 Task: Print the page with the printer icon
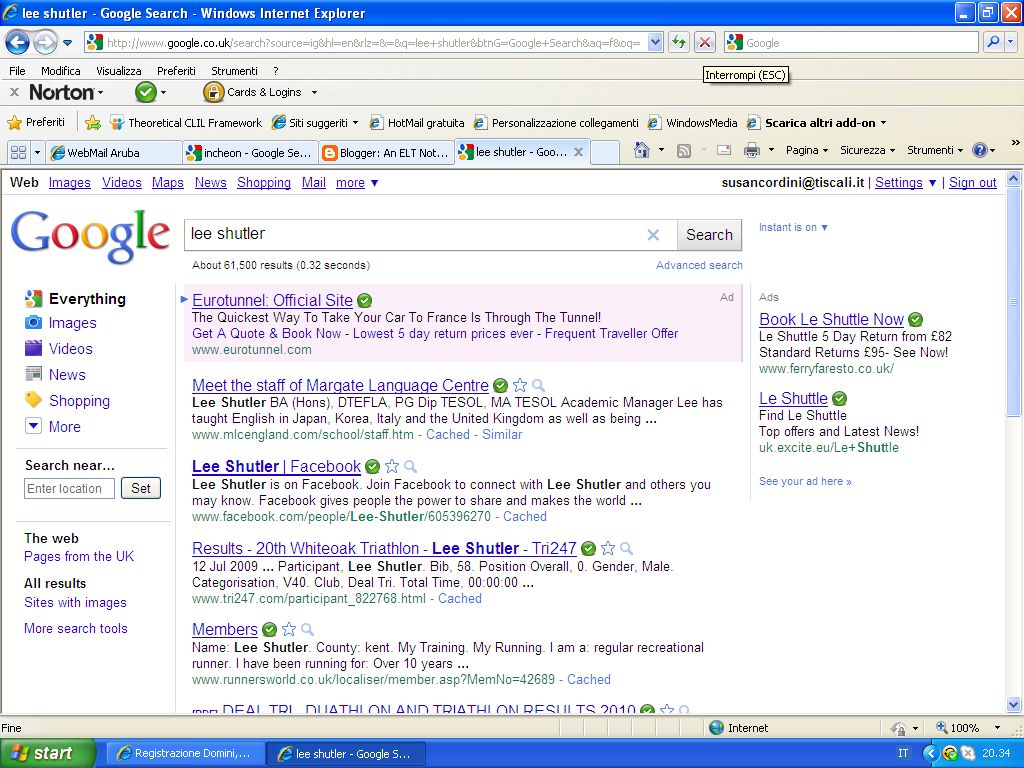pyautogui.click(x=752, y=151)
